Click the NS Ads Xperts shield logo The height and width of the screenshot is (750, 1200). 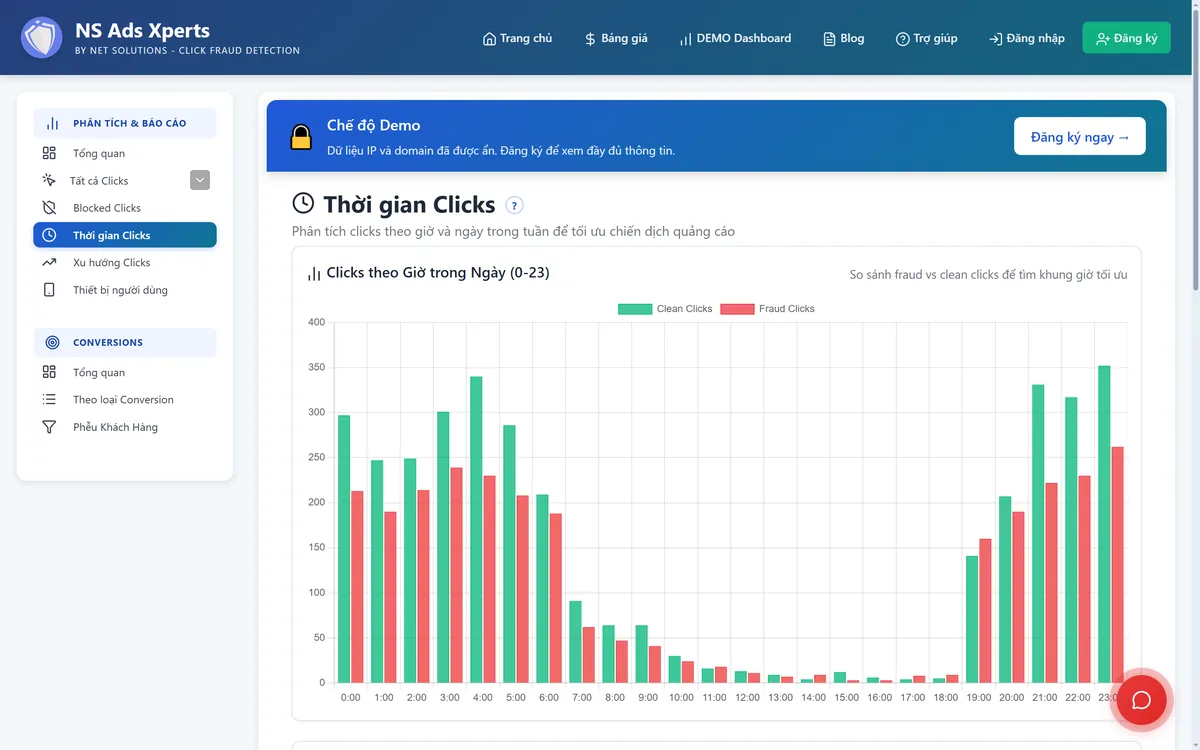pos(41,37)
